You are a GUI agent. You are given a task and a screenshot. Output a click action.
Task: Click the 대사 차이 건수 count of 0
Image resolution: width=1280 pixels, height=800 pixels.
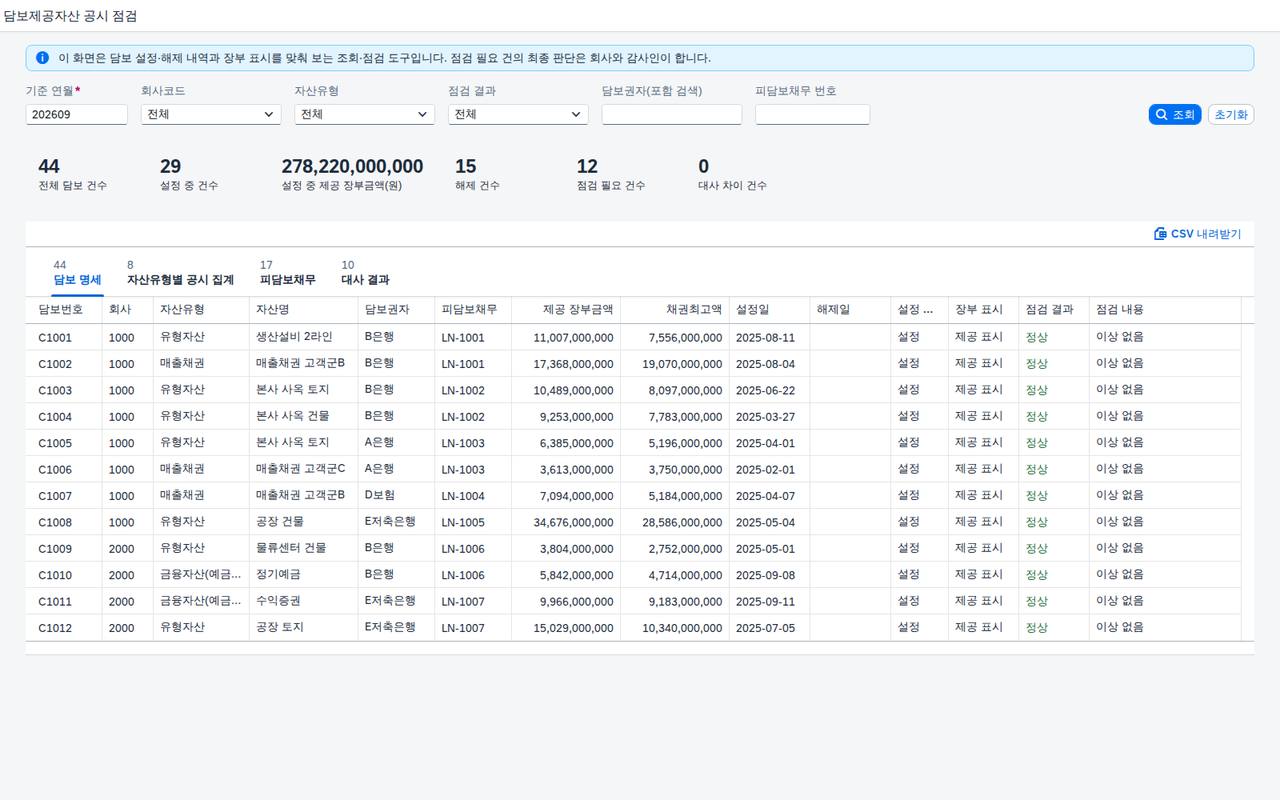click(704, 166)
